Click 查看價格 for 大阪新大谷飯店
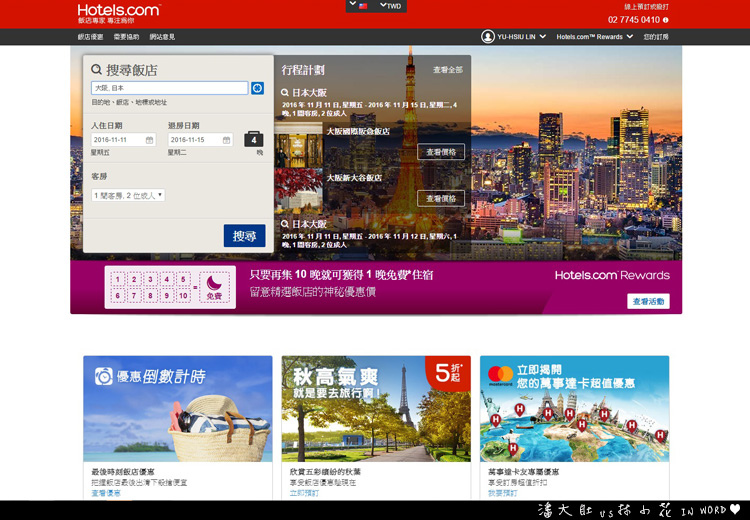750x520 pixels. click(x=441, y=199)
